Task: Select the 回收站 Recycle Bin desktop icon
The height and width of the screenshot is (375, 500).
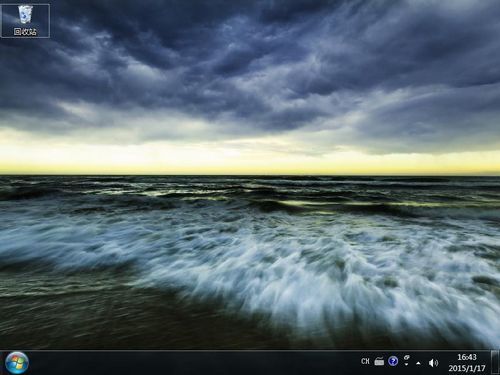Action: (x=25, y=20)
